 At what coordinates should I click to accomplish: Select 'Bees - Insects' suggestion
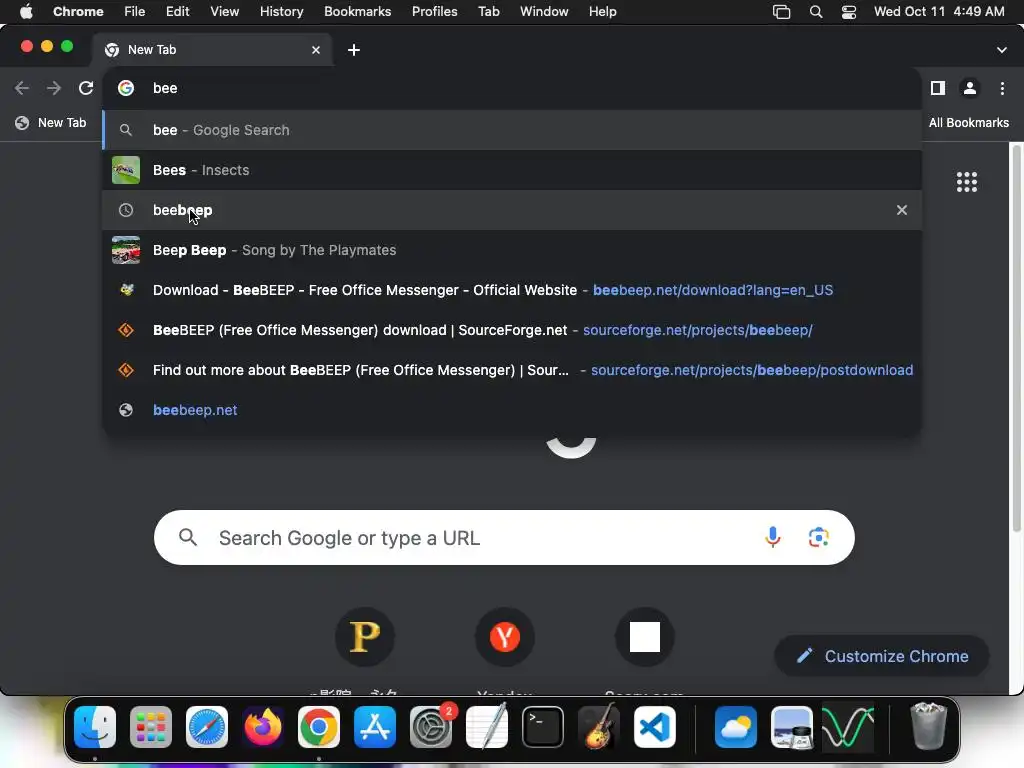point(512,170)
